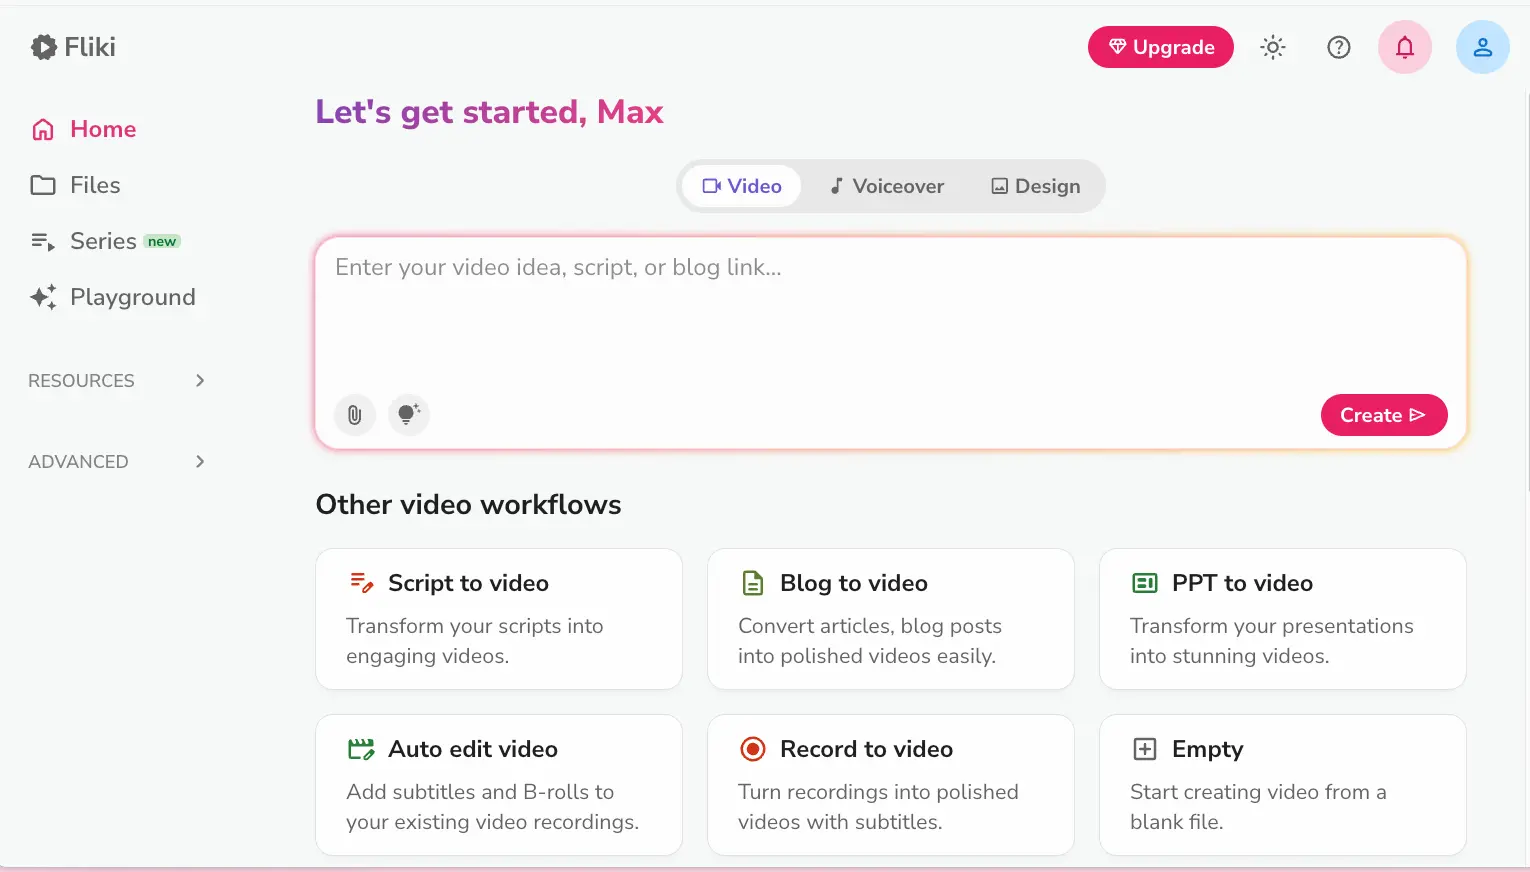
Task: Switch to the Design tab
Action: [1035, 186]
